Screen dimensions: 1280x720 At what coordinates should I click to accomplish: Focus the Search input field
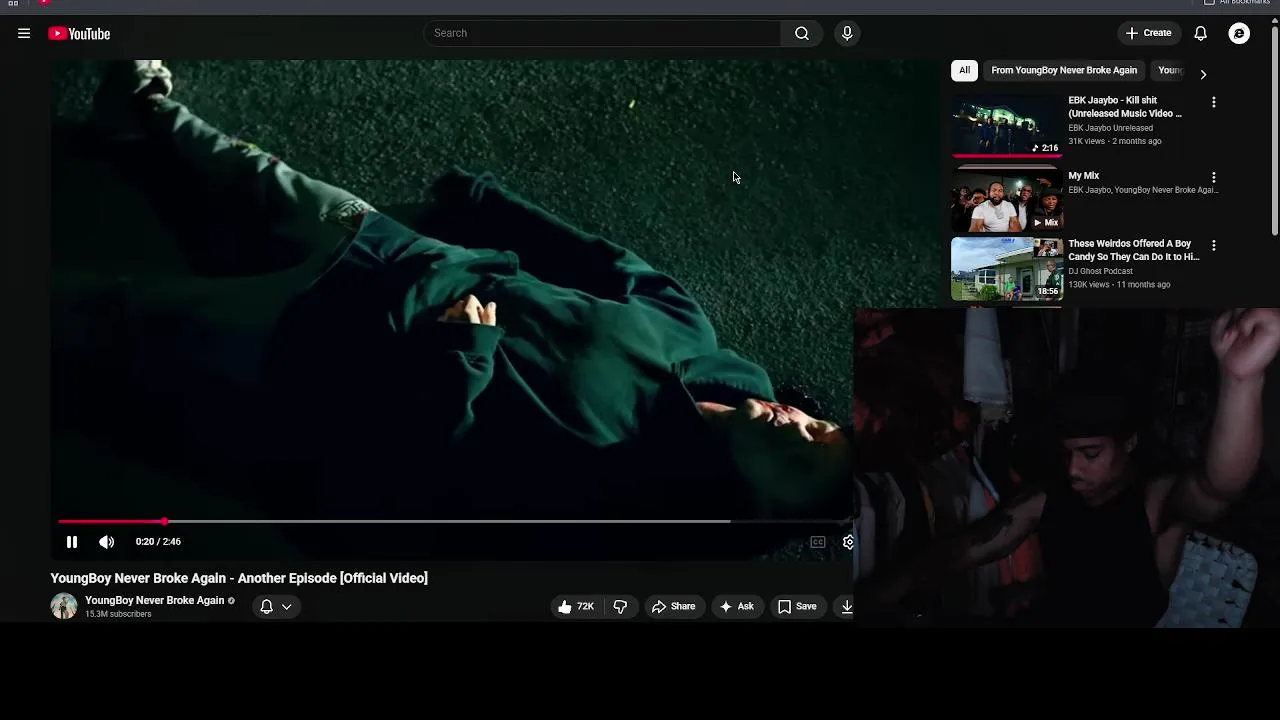[x=603, y=33]
